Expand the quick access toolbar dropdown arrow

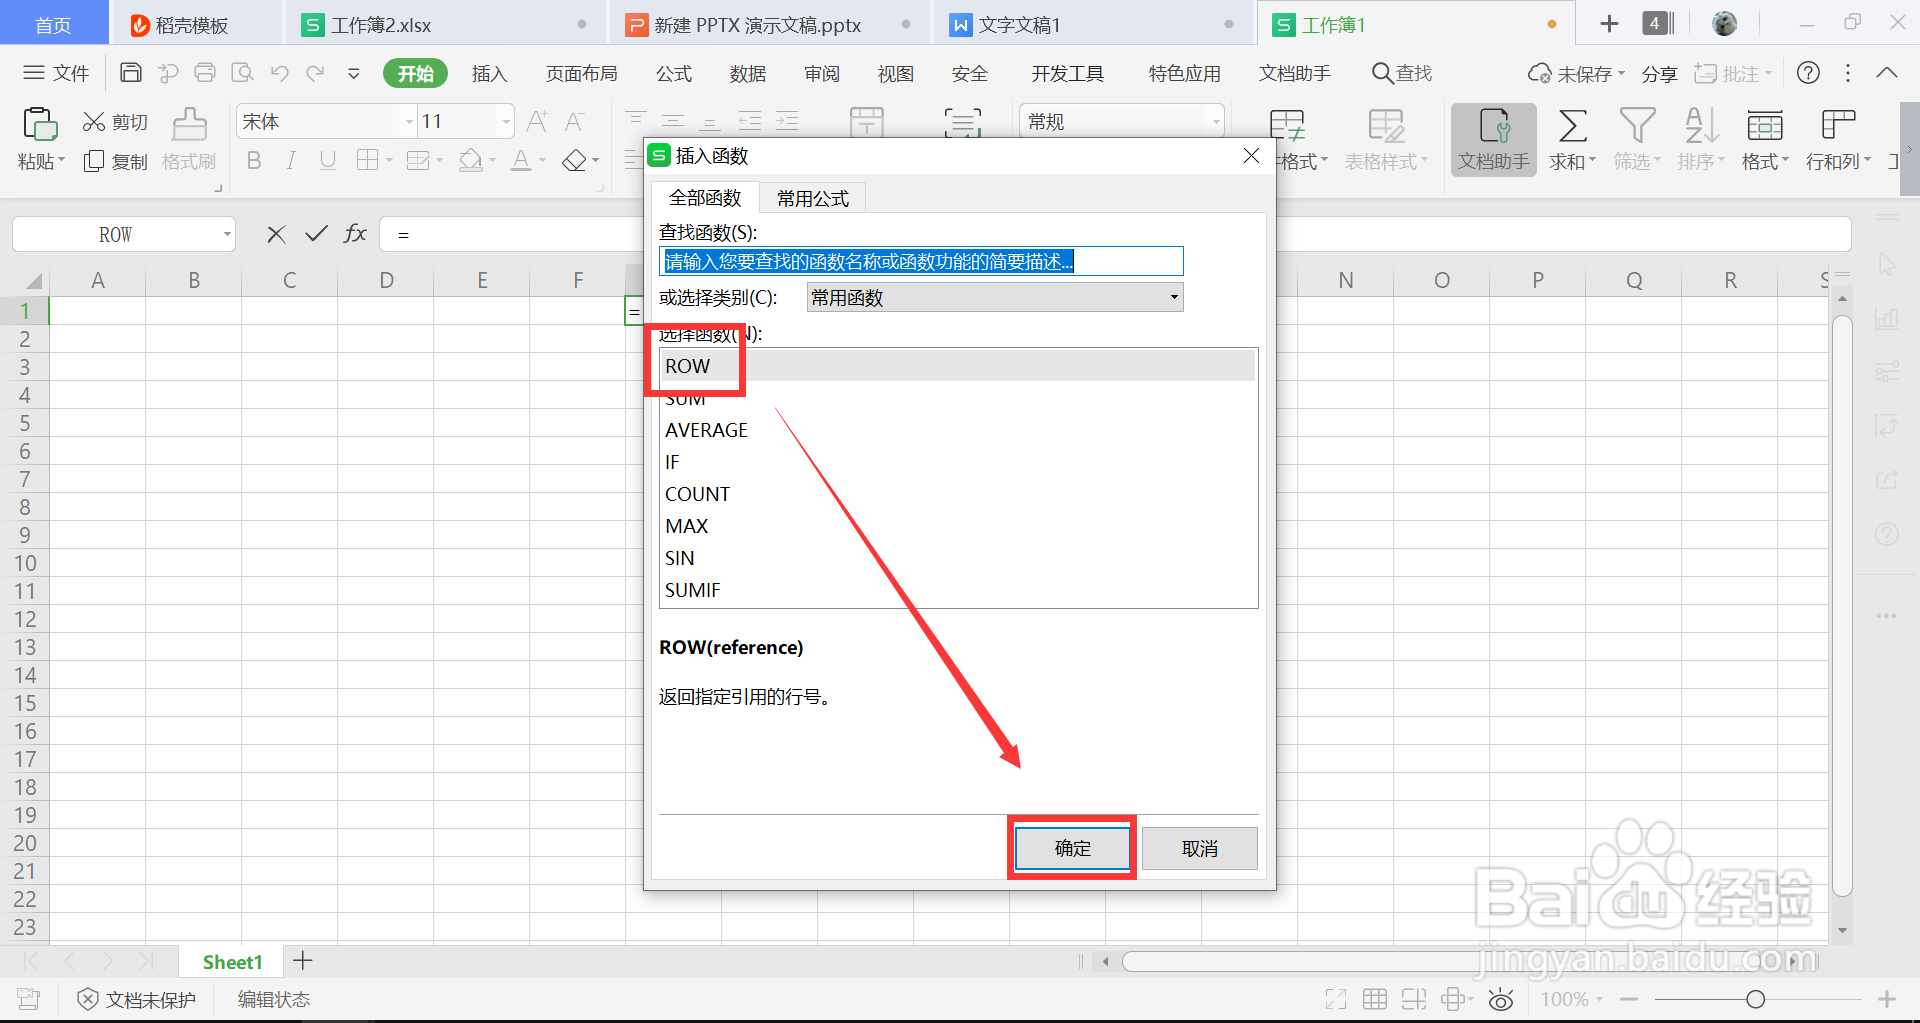coord(353,73)
